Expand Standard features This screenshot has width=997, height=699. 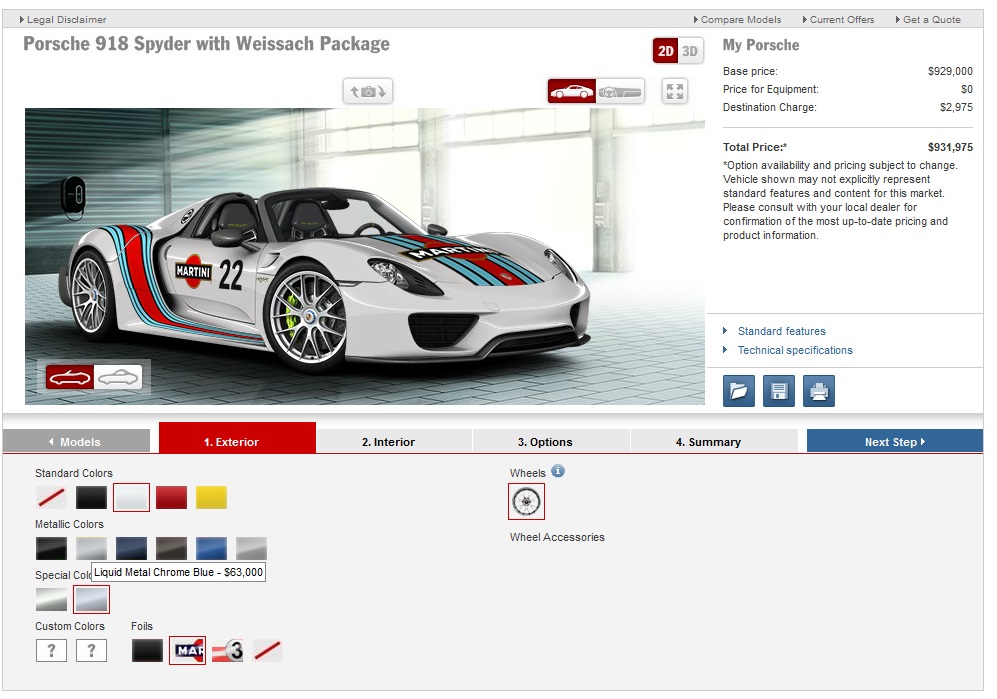[781, 331]
